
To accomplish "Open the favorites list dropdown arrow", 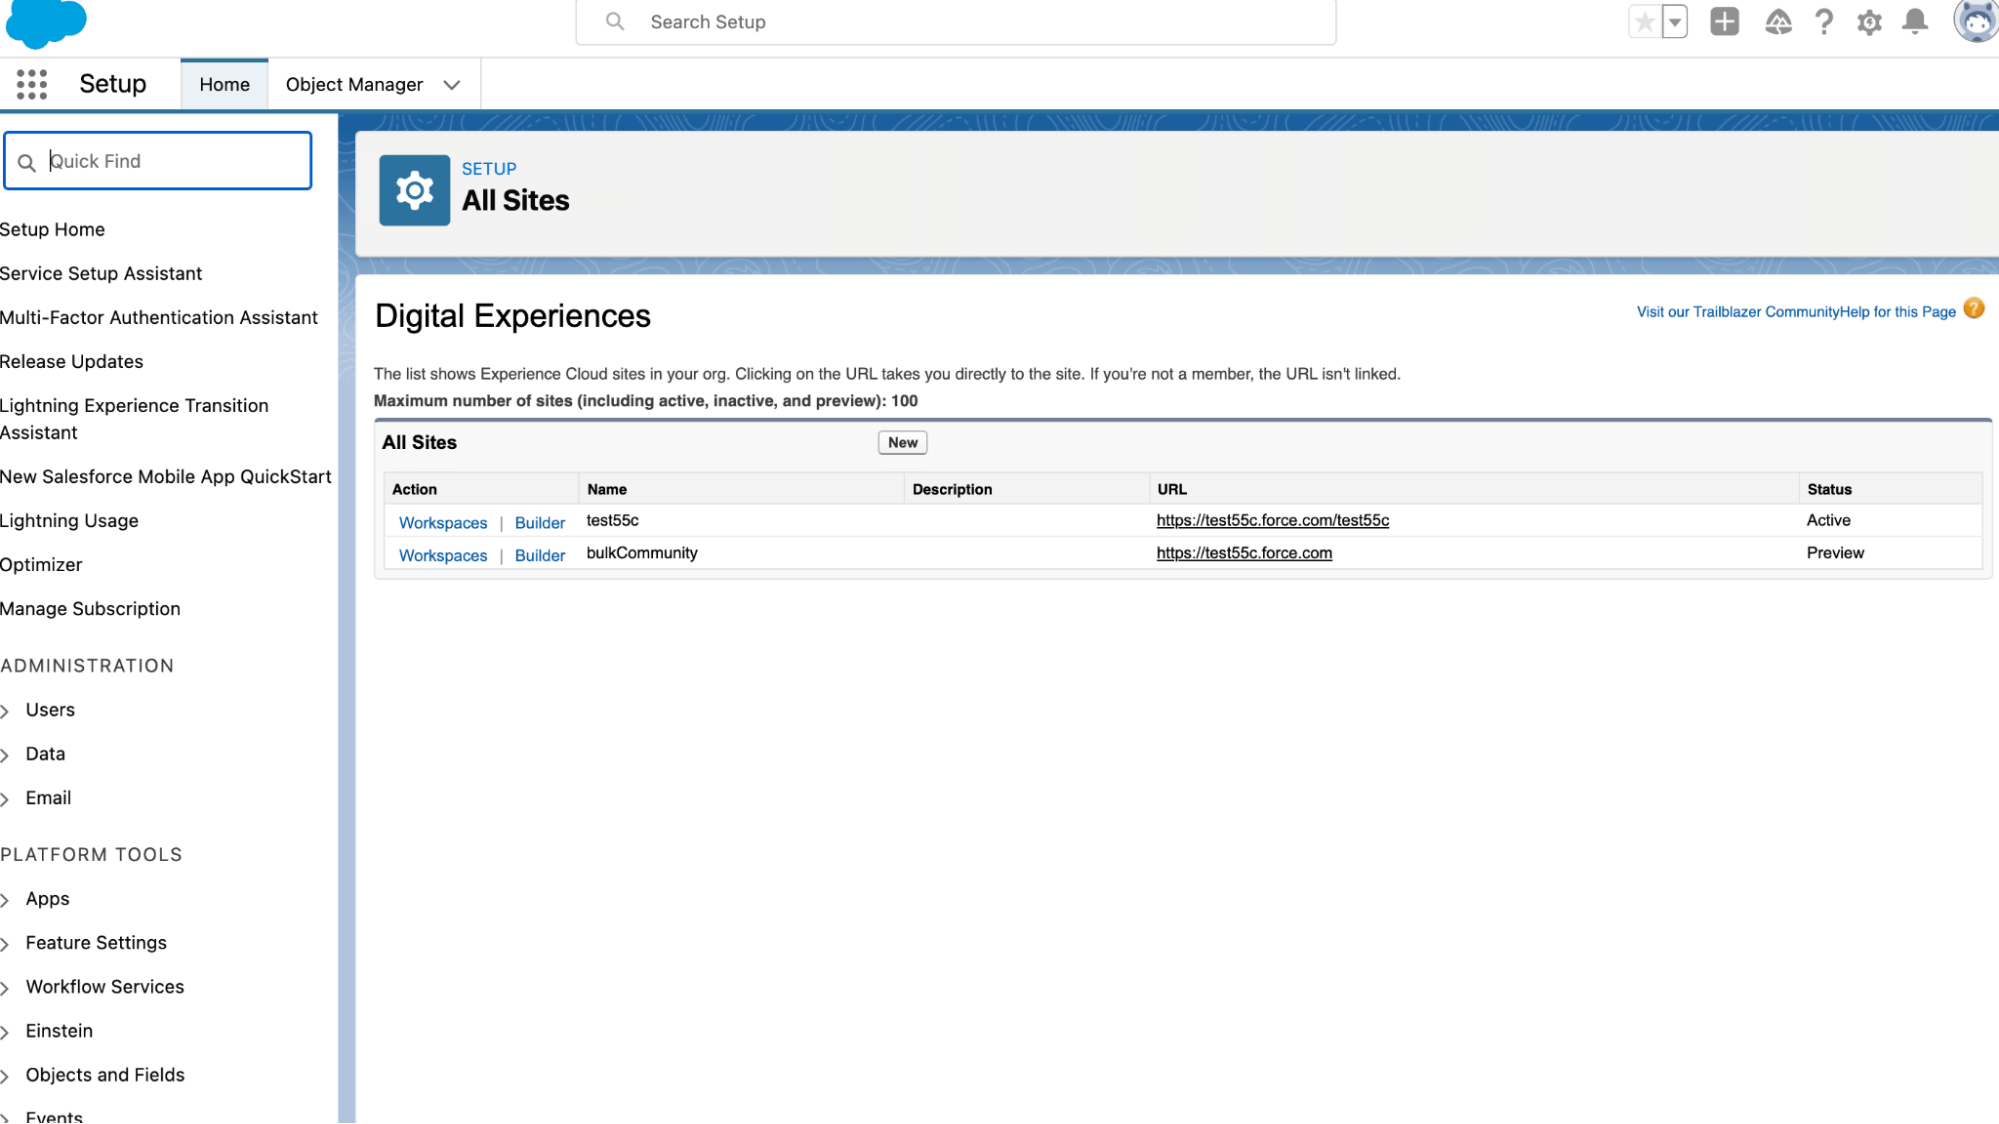I will [1675, 22].
